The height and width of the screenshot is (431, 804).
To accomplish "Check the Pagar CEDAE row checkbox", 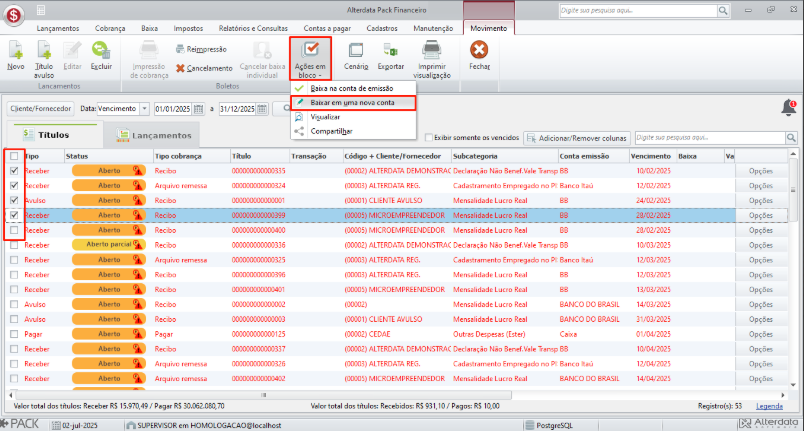I will point(14,334).
